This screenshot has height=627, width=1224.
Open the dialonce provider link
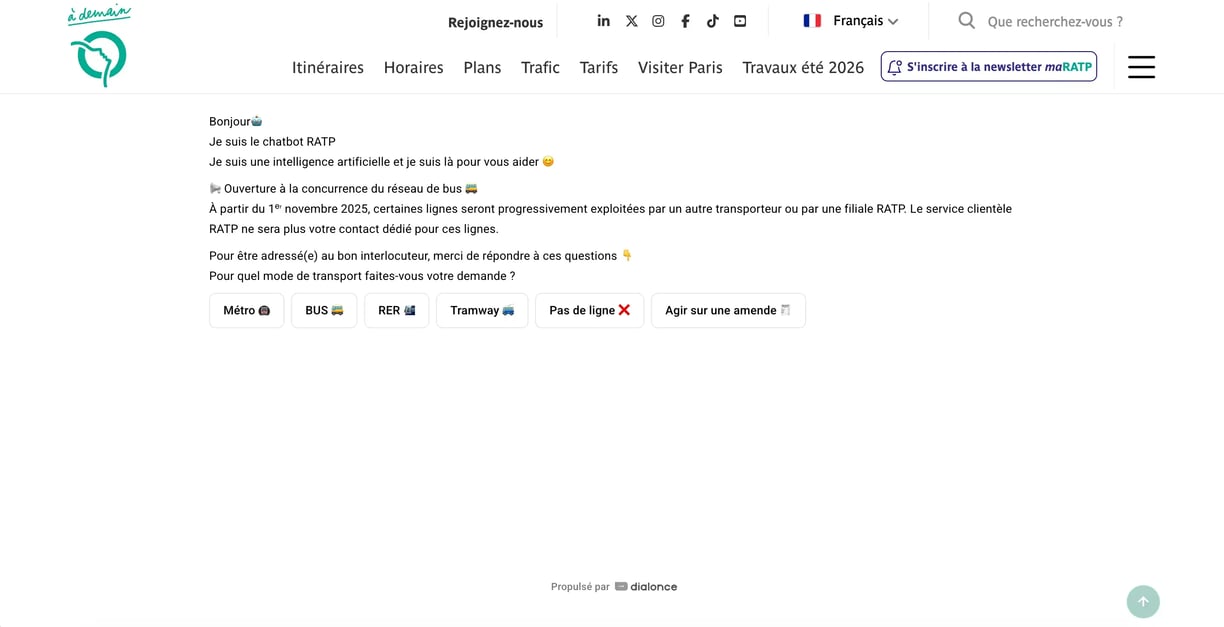pyautogui.click(x=646, y=587)
